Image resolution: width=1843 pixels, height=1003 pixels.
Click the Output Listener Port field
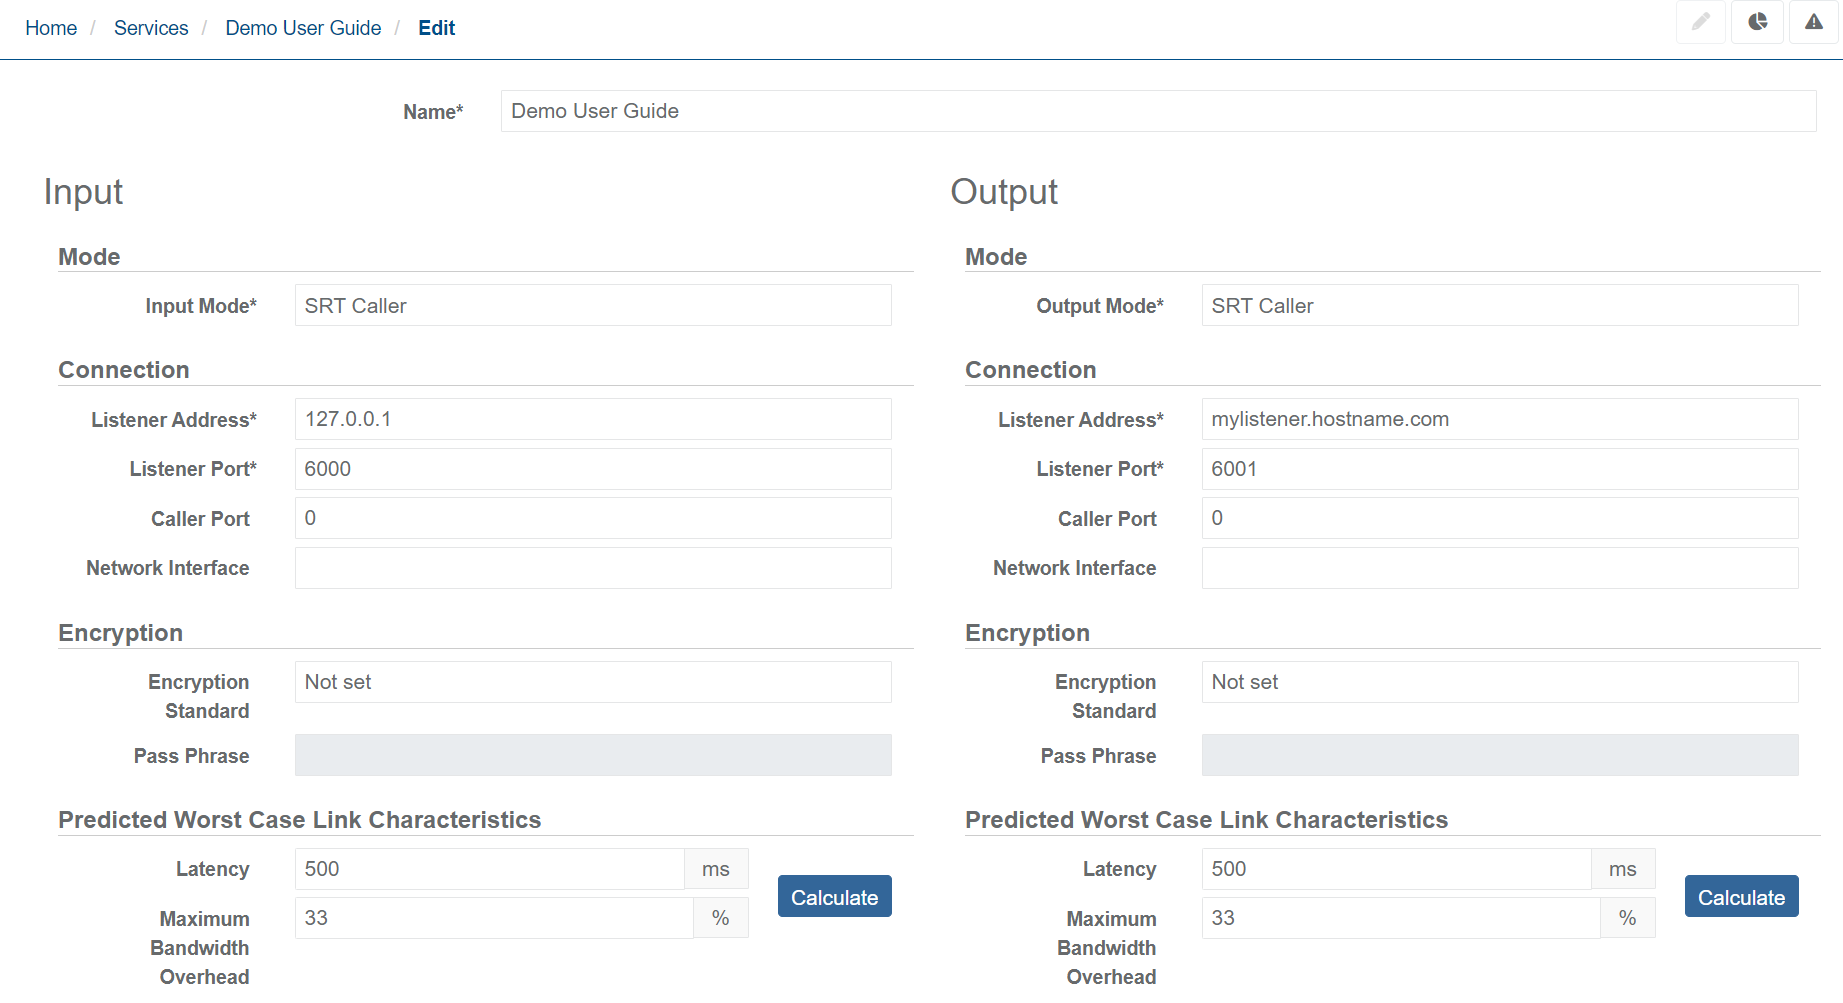click(1499, 469)
